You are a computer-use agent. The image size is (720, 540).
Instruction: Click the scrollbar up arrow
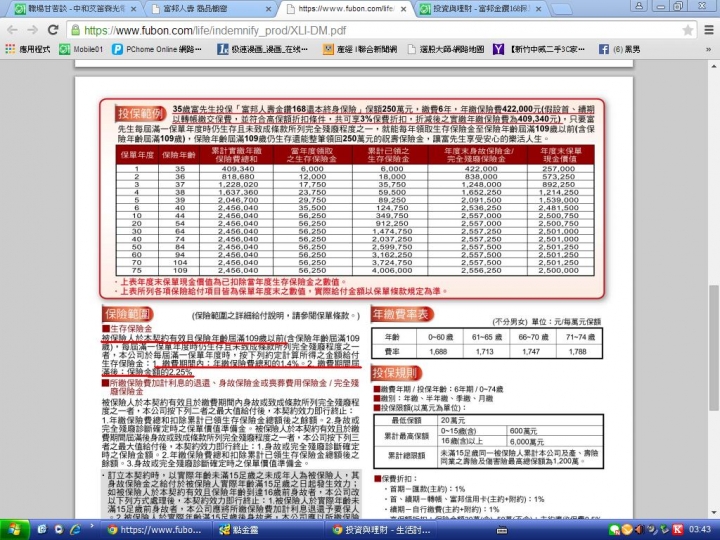714,67
